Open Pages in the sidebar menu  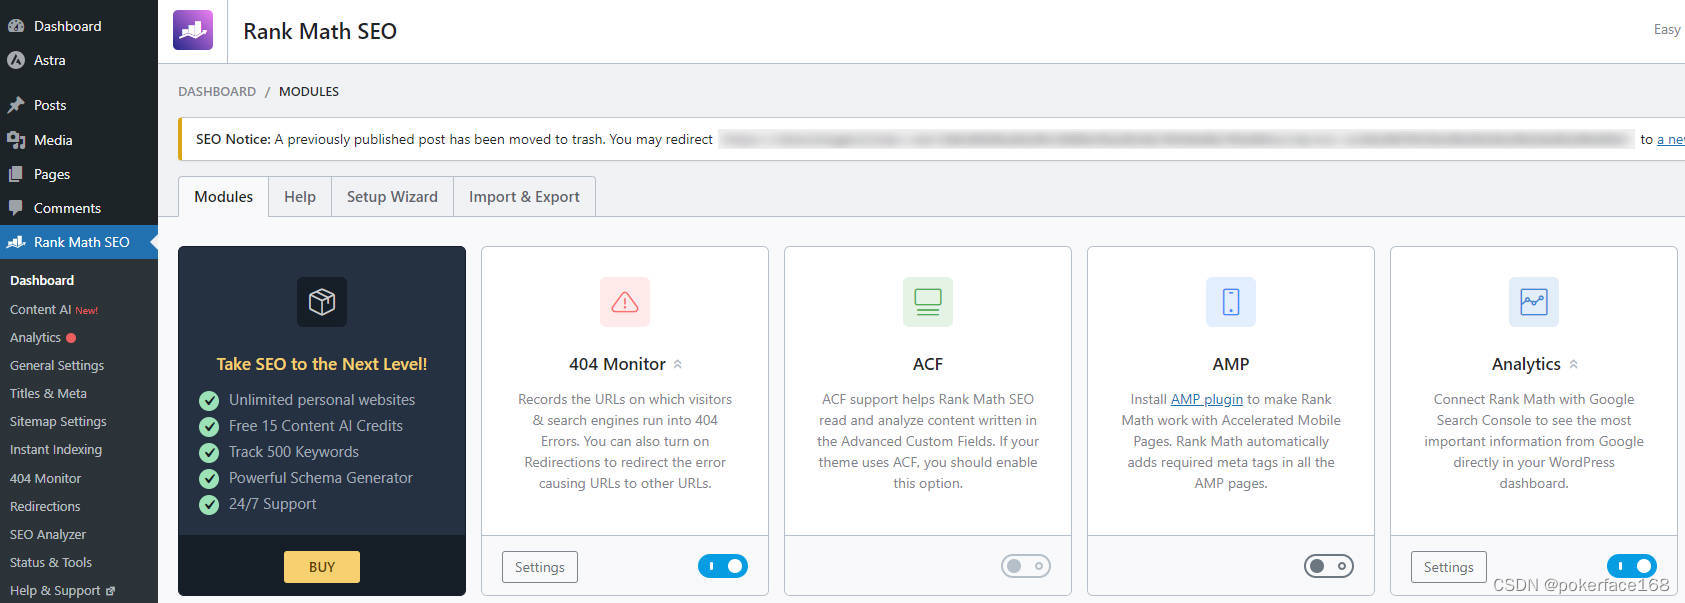pyautogui.click(x=79, y=174)
